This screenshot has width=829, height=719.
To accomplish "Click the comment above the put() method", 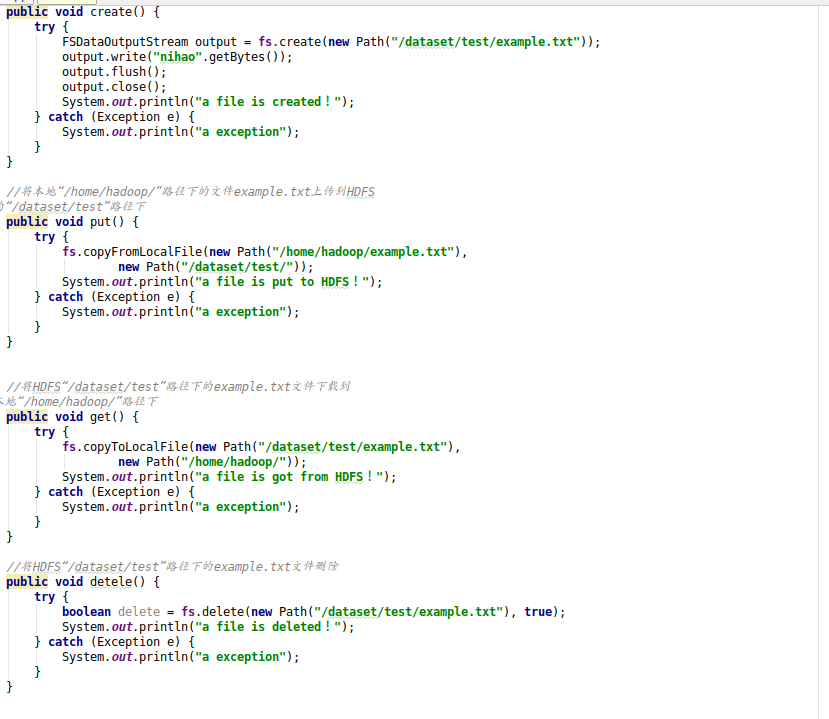I will (180, 191).
